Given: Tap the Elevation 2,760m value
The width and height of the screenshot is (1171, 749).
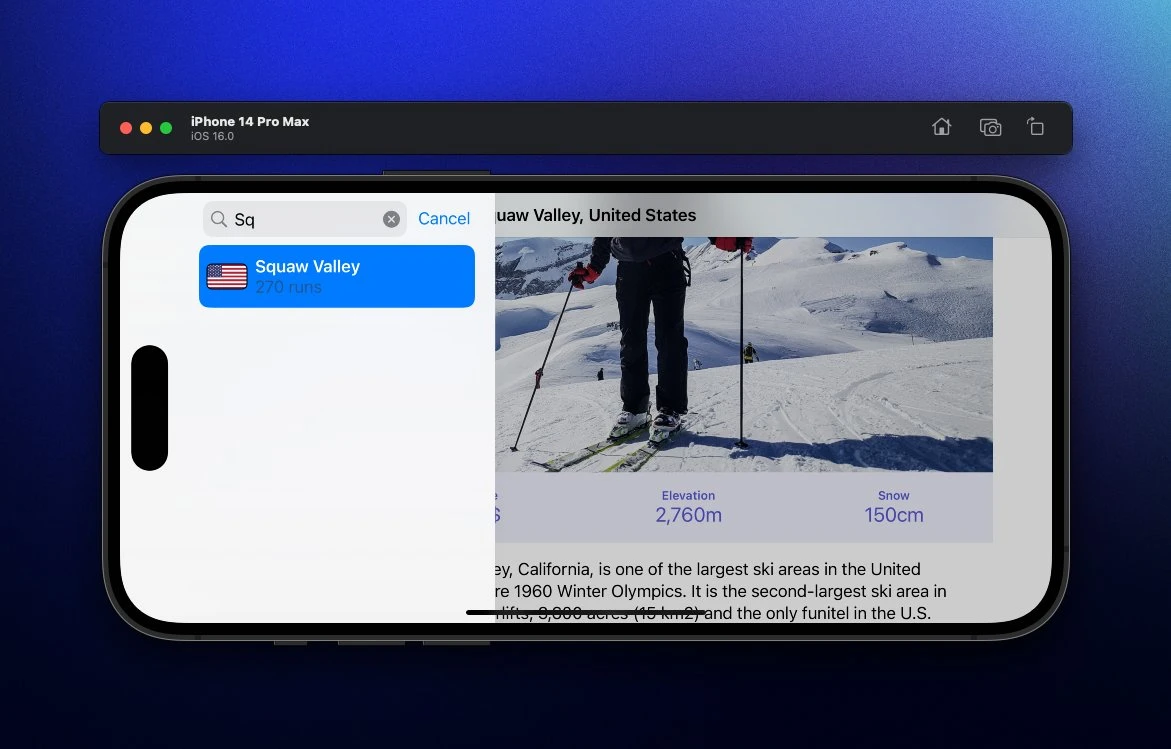Looking at the screenshot, I should pyautogui.click(x=688, y=515).
